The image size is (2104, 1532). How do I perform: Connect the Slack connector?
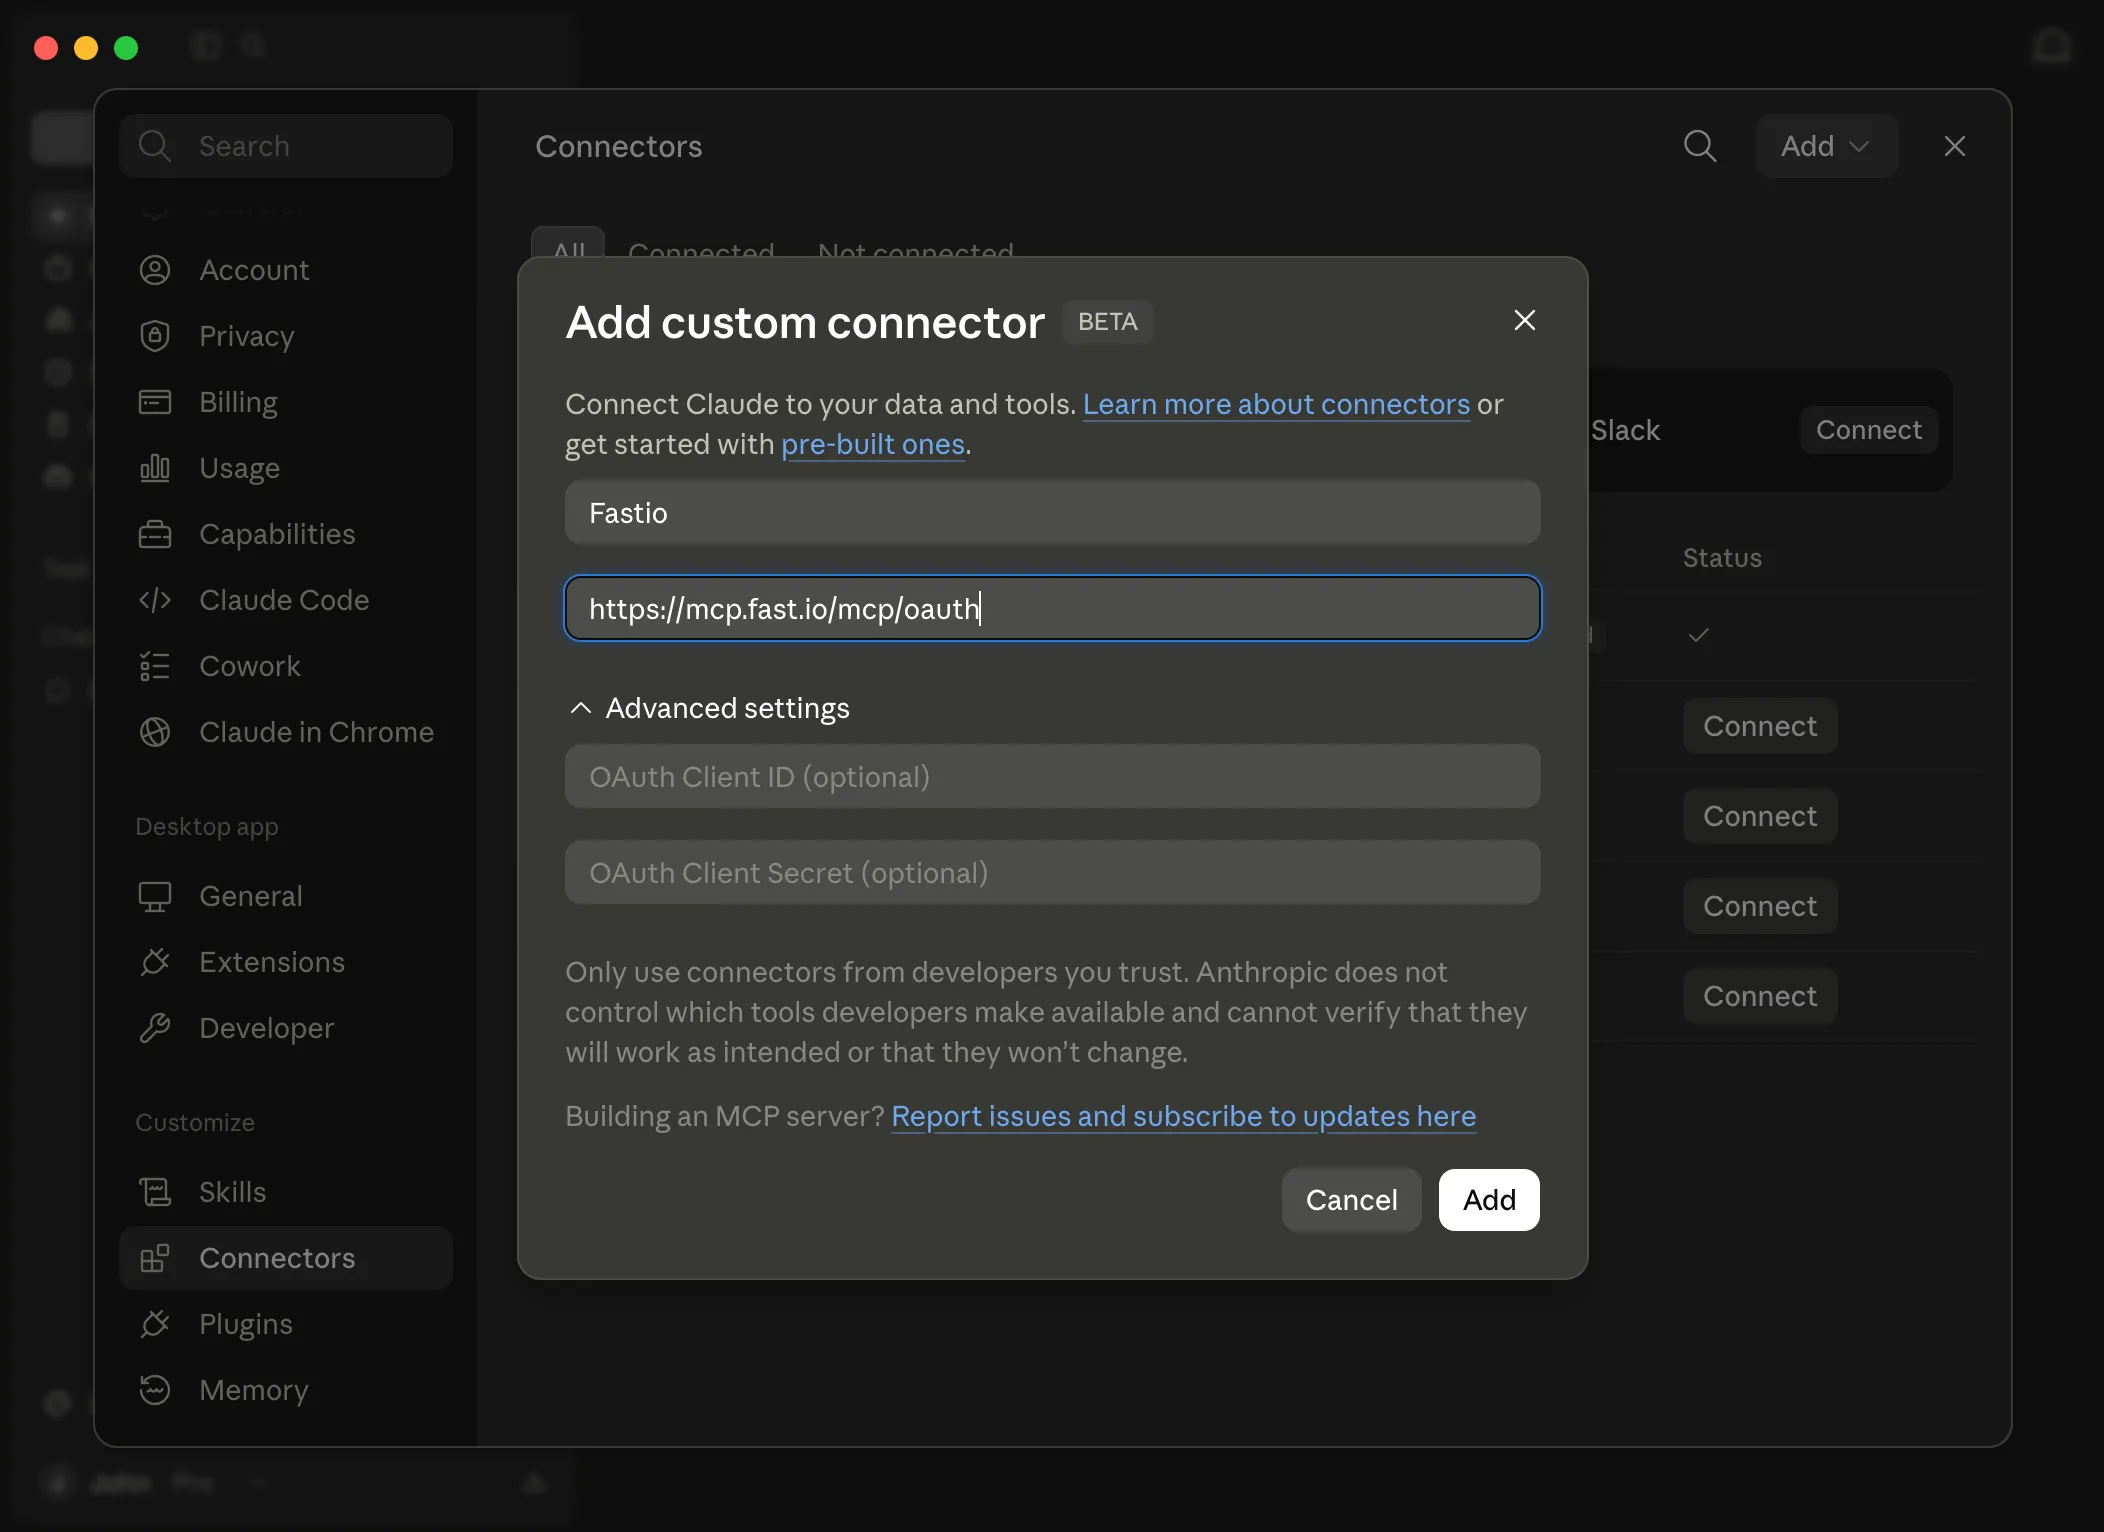(x=1868, y=430)
